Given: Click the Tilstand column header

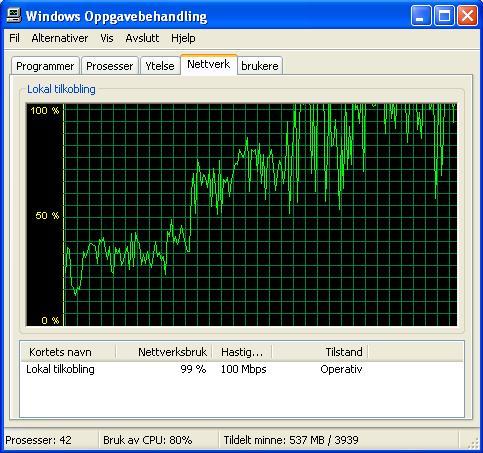Looking at the screenshot, I should pyautogui.click(x=320, y=352).
